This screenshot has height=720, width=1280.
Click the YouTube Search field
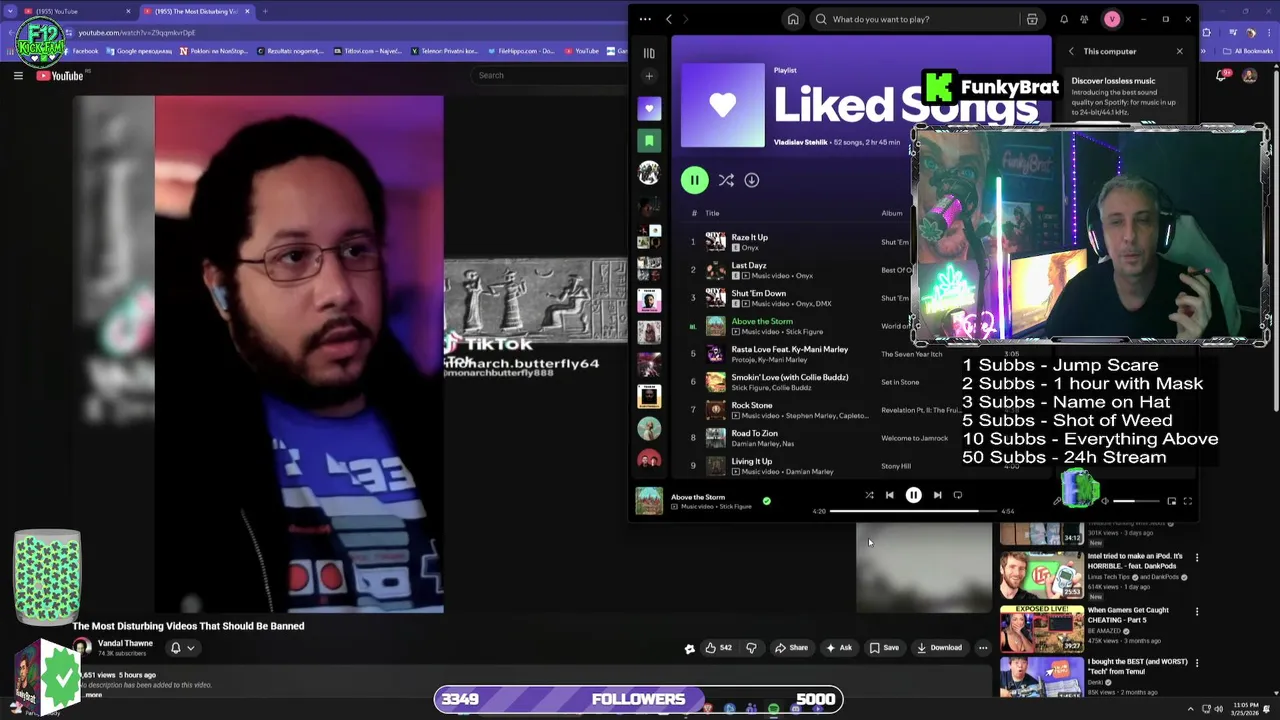coord(550,75)
